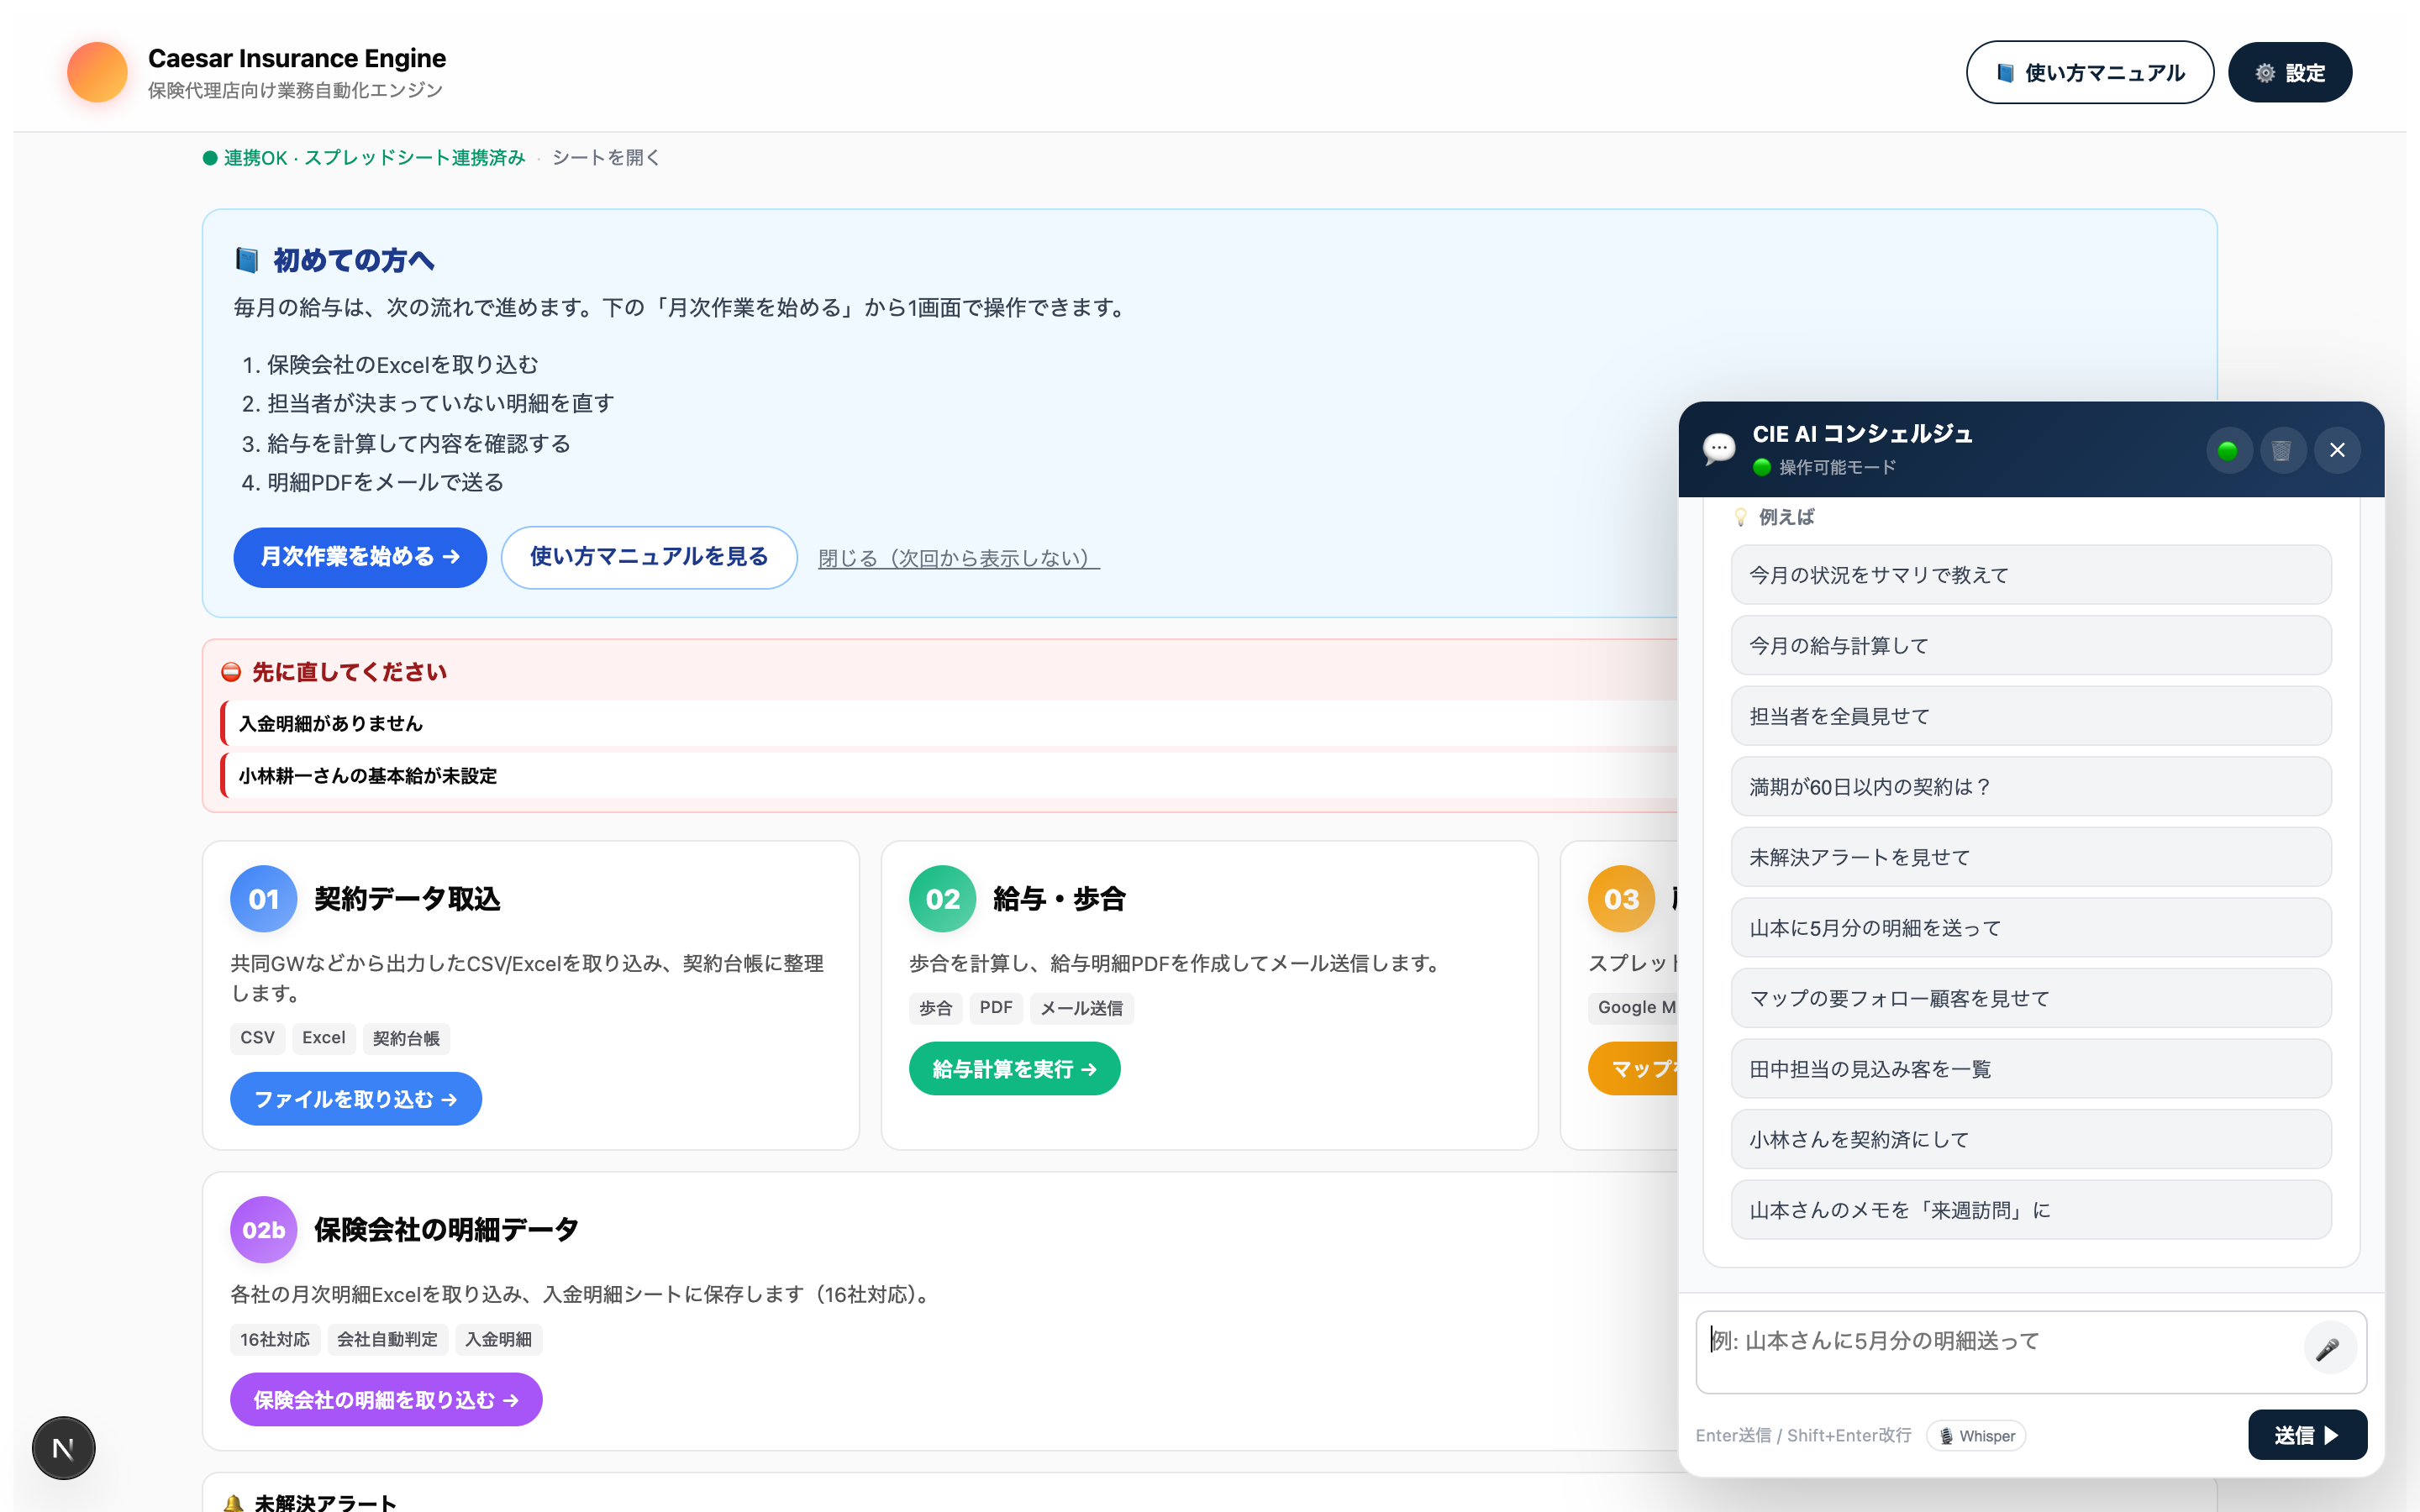The width and height of the screenshot is (2420, 1512).
Task: Click the 契約台帳 tag
Action: [406, 1038]
